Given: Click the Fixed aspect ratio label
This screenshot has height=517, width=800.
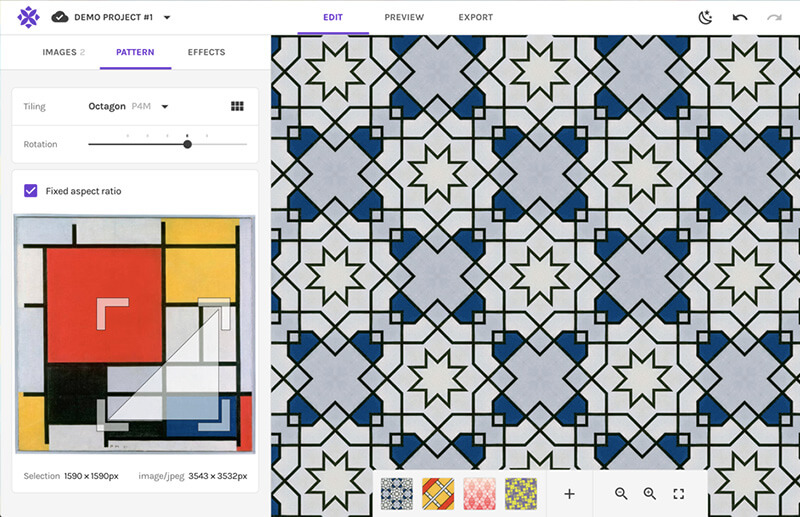Looking at the screenshot, I should pos(84,191).
